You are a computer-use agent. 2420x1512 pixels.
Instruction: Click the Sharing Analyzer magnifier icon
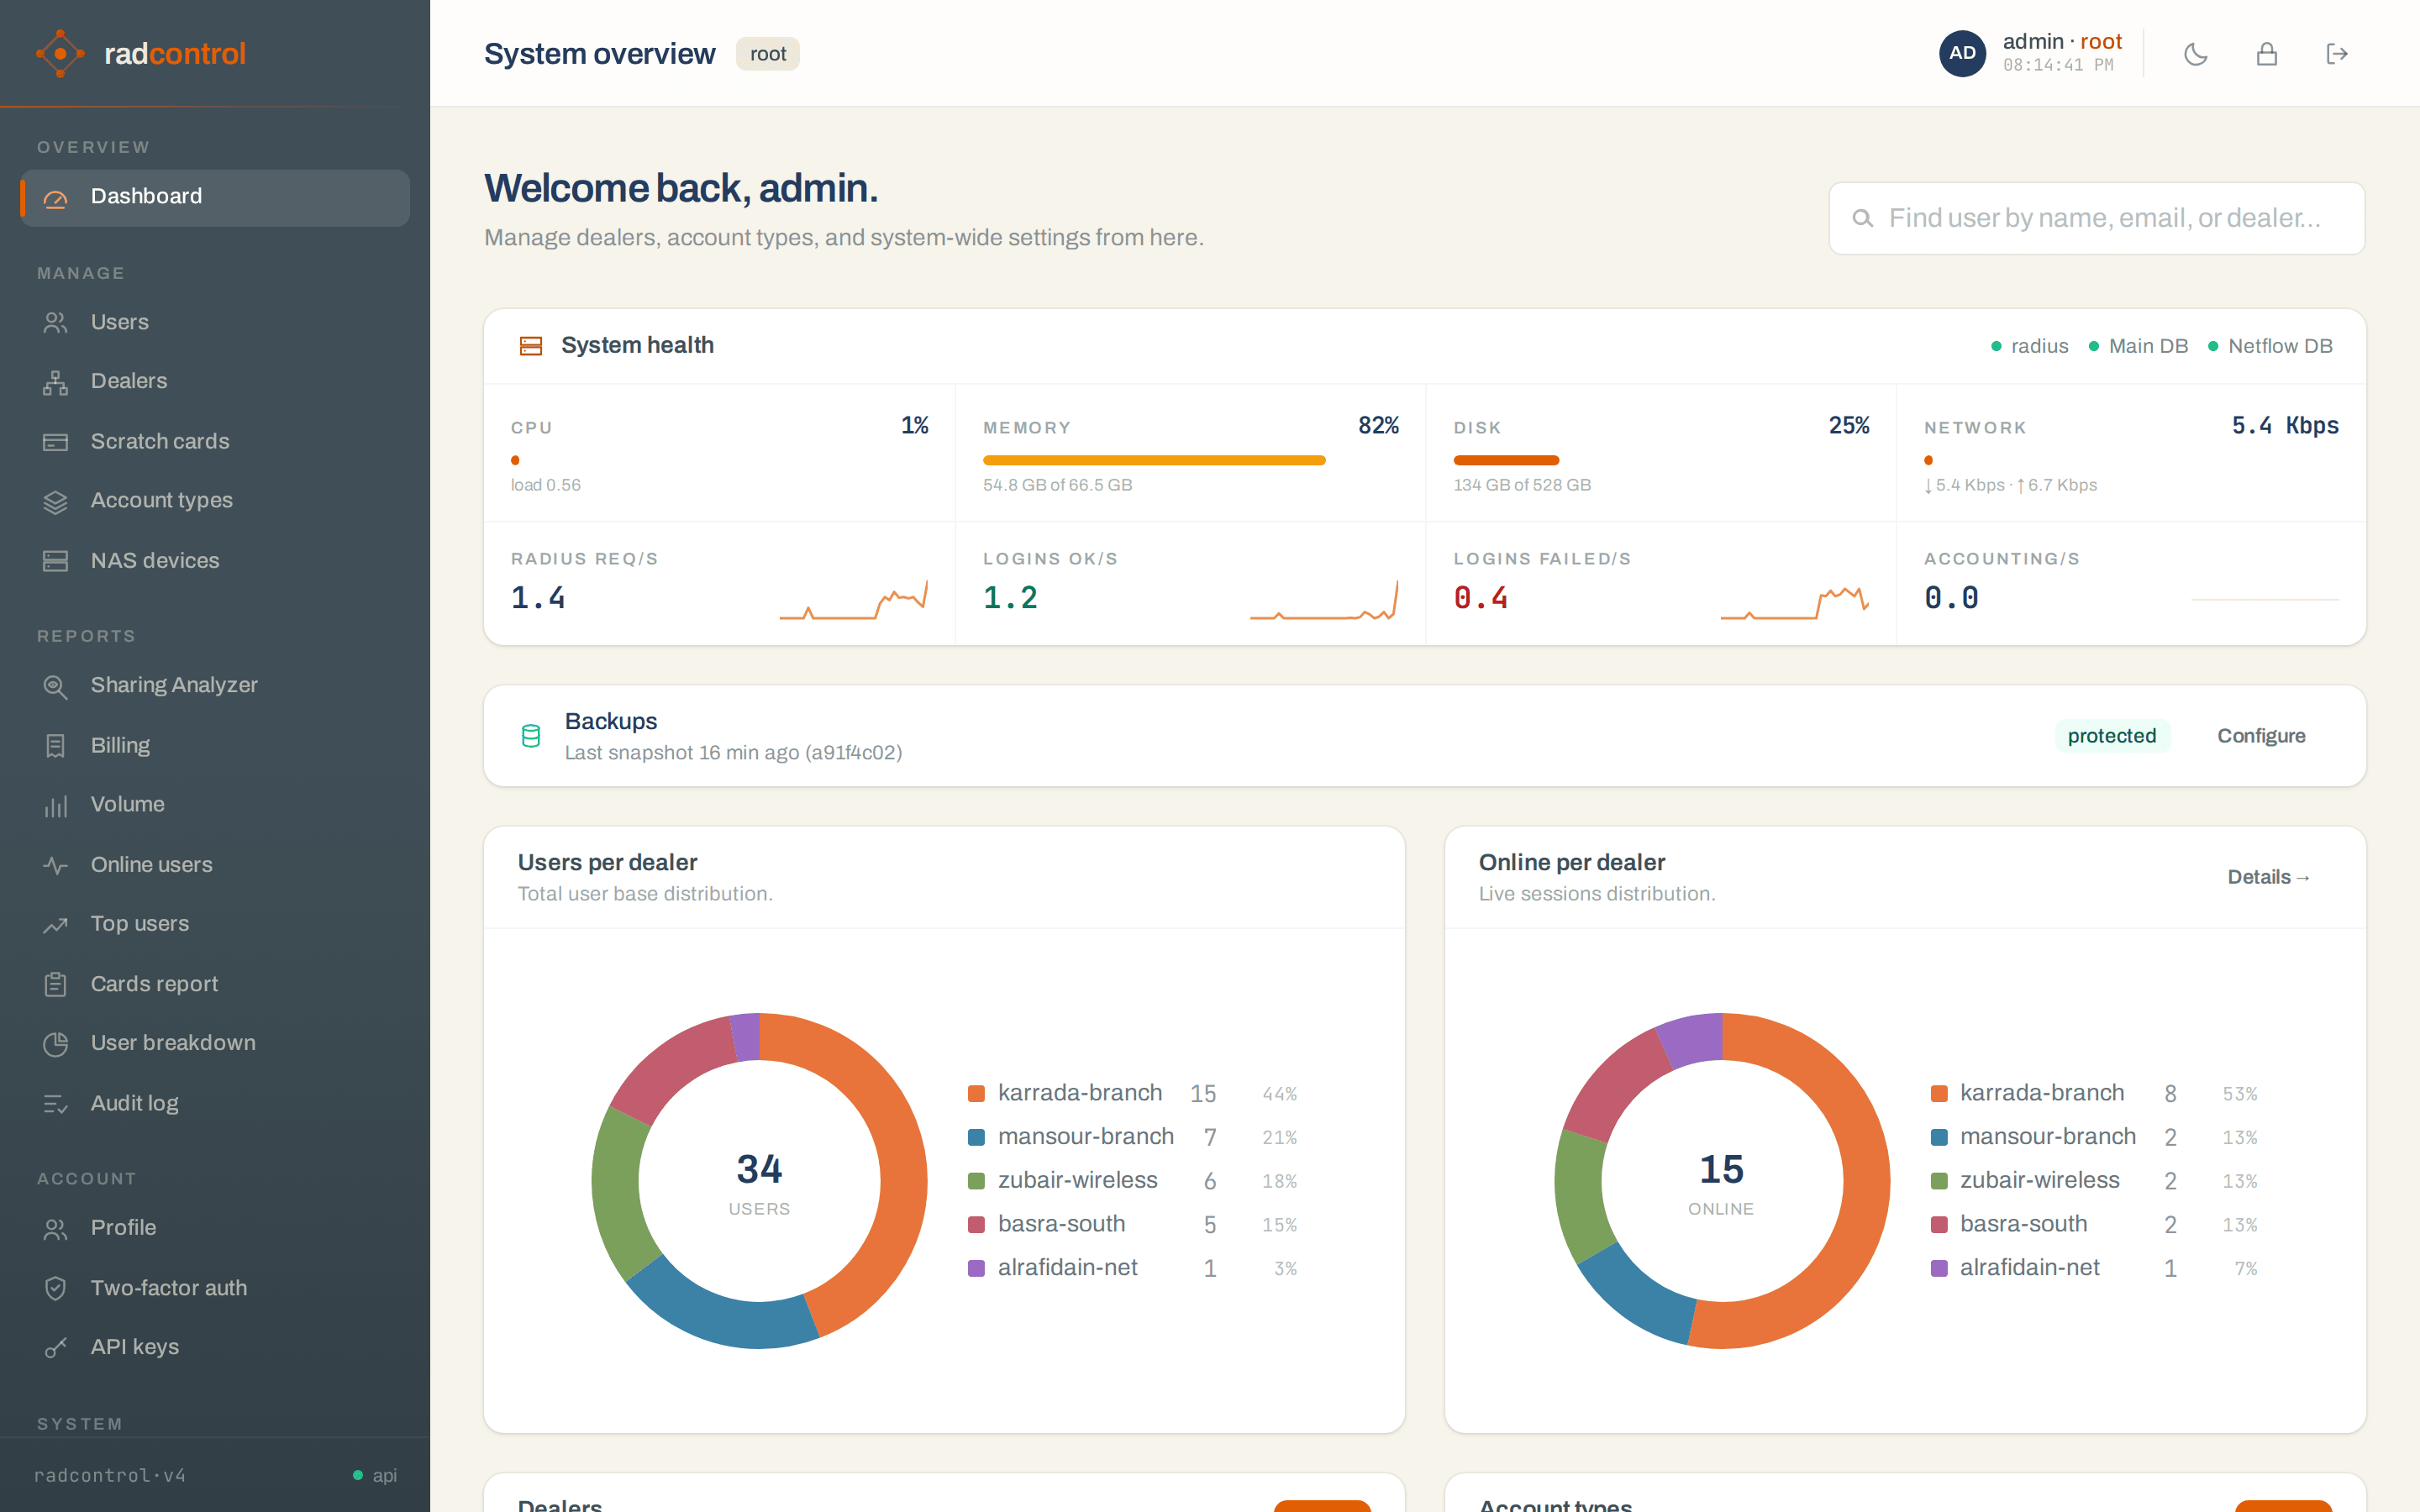(x=56, y=686)
